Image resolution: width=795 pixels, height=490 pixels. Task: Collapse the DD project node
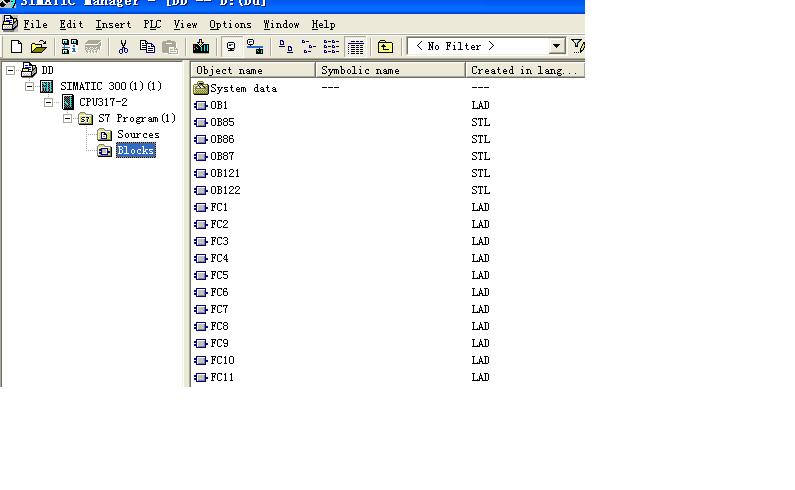coord(11,70)
